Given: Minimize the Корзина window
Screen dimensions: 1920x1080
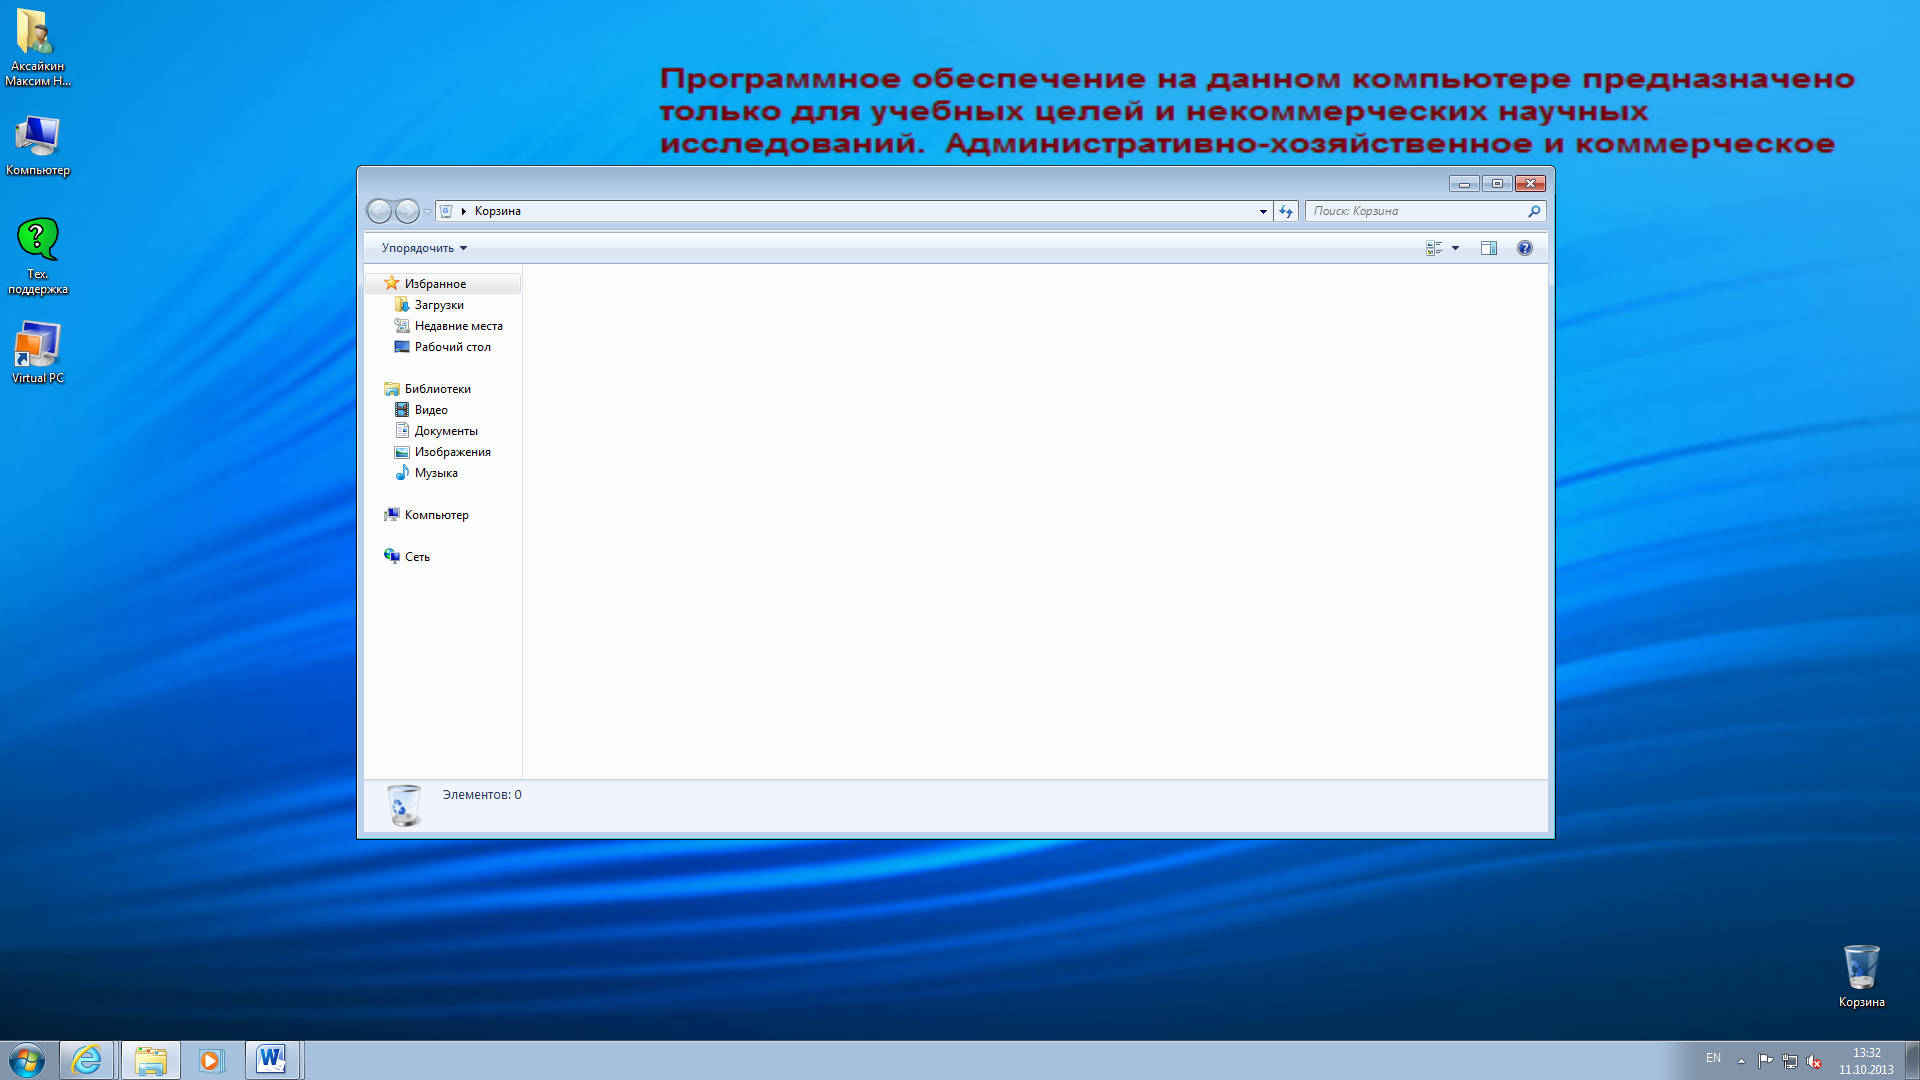Looking at the screenshot, I should (1464, 183).
